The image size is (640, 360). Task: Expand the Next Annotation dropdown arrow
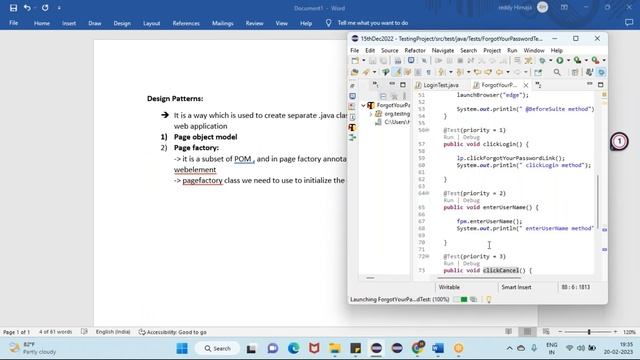(x=451, y=72)
